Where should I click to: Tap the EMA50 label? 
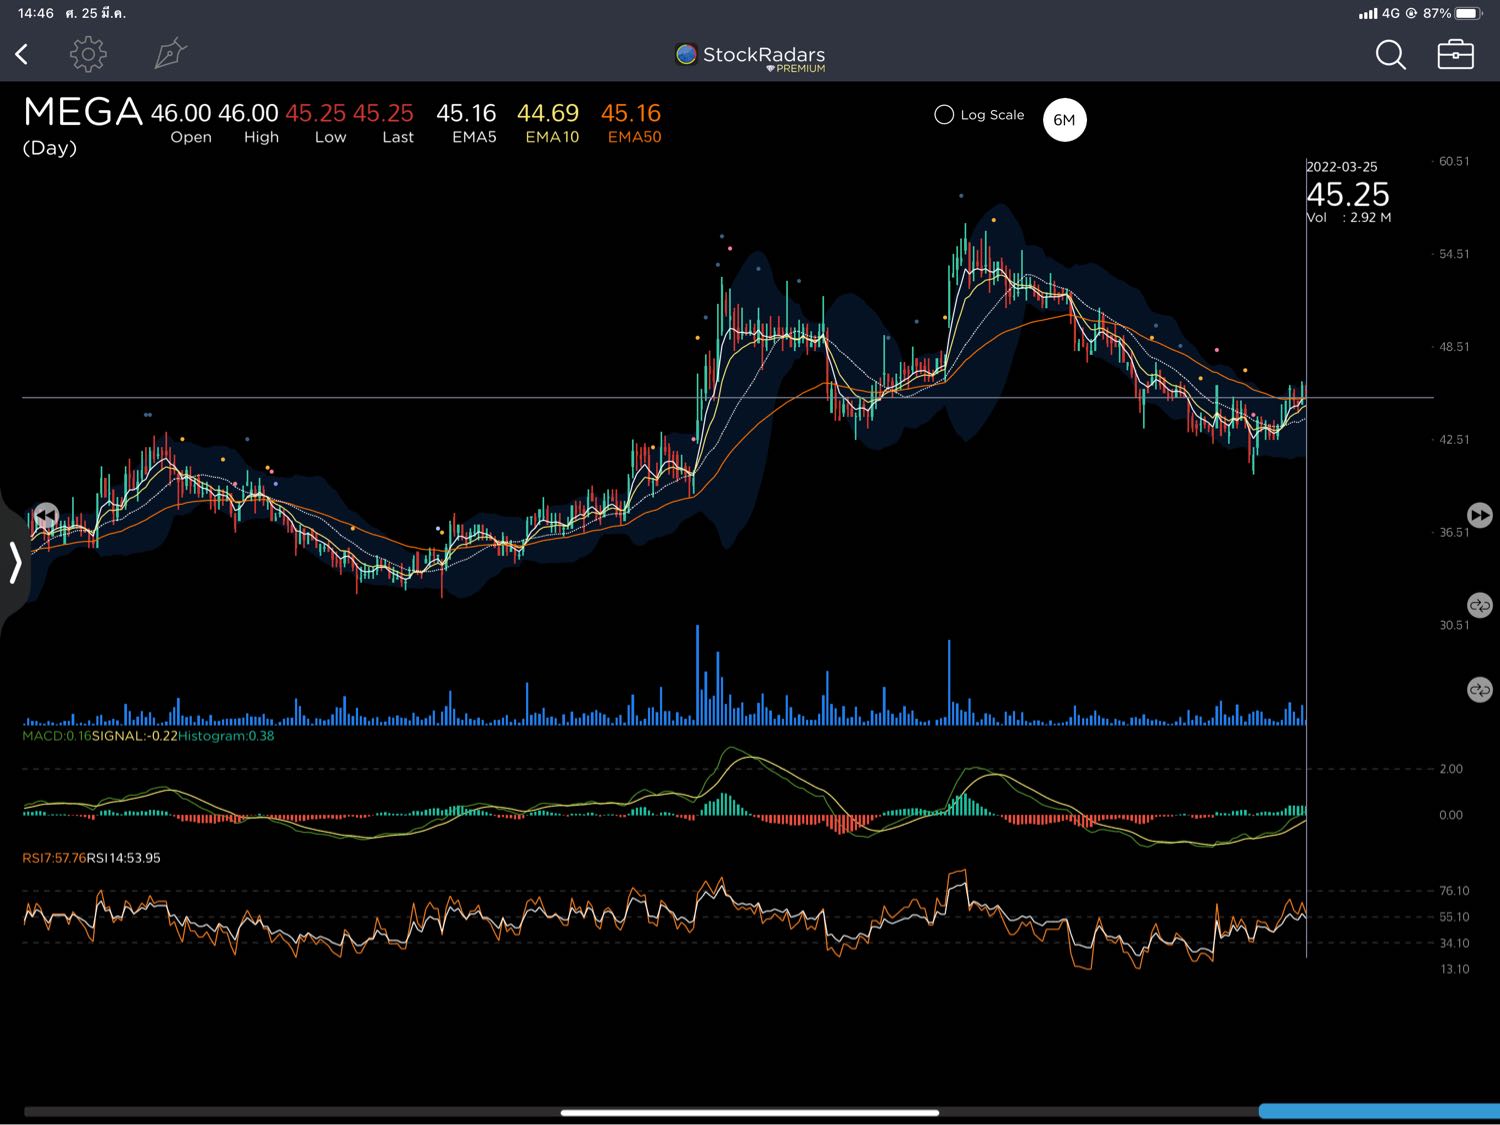[x=634, y=137]
